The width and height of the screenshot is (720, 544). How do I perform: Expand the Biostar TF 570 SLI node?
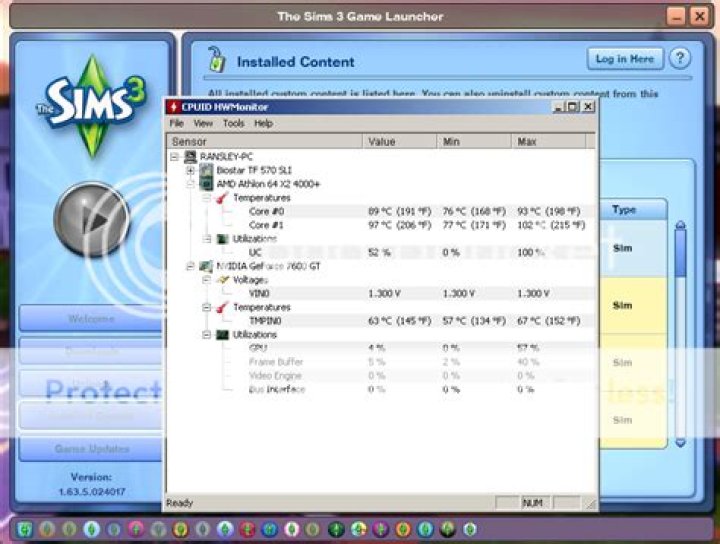[x=190, y=171]
